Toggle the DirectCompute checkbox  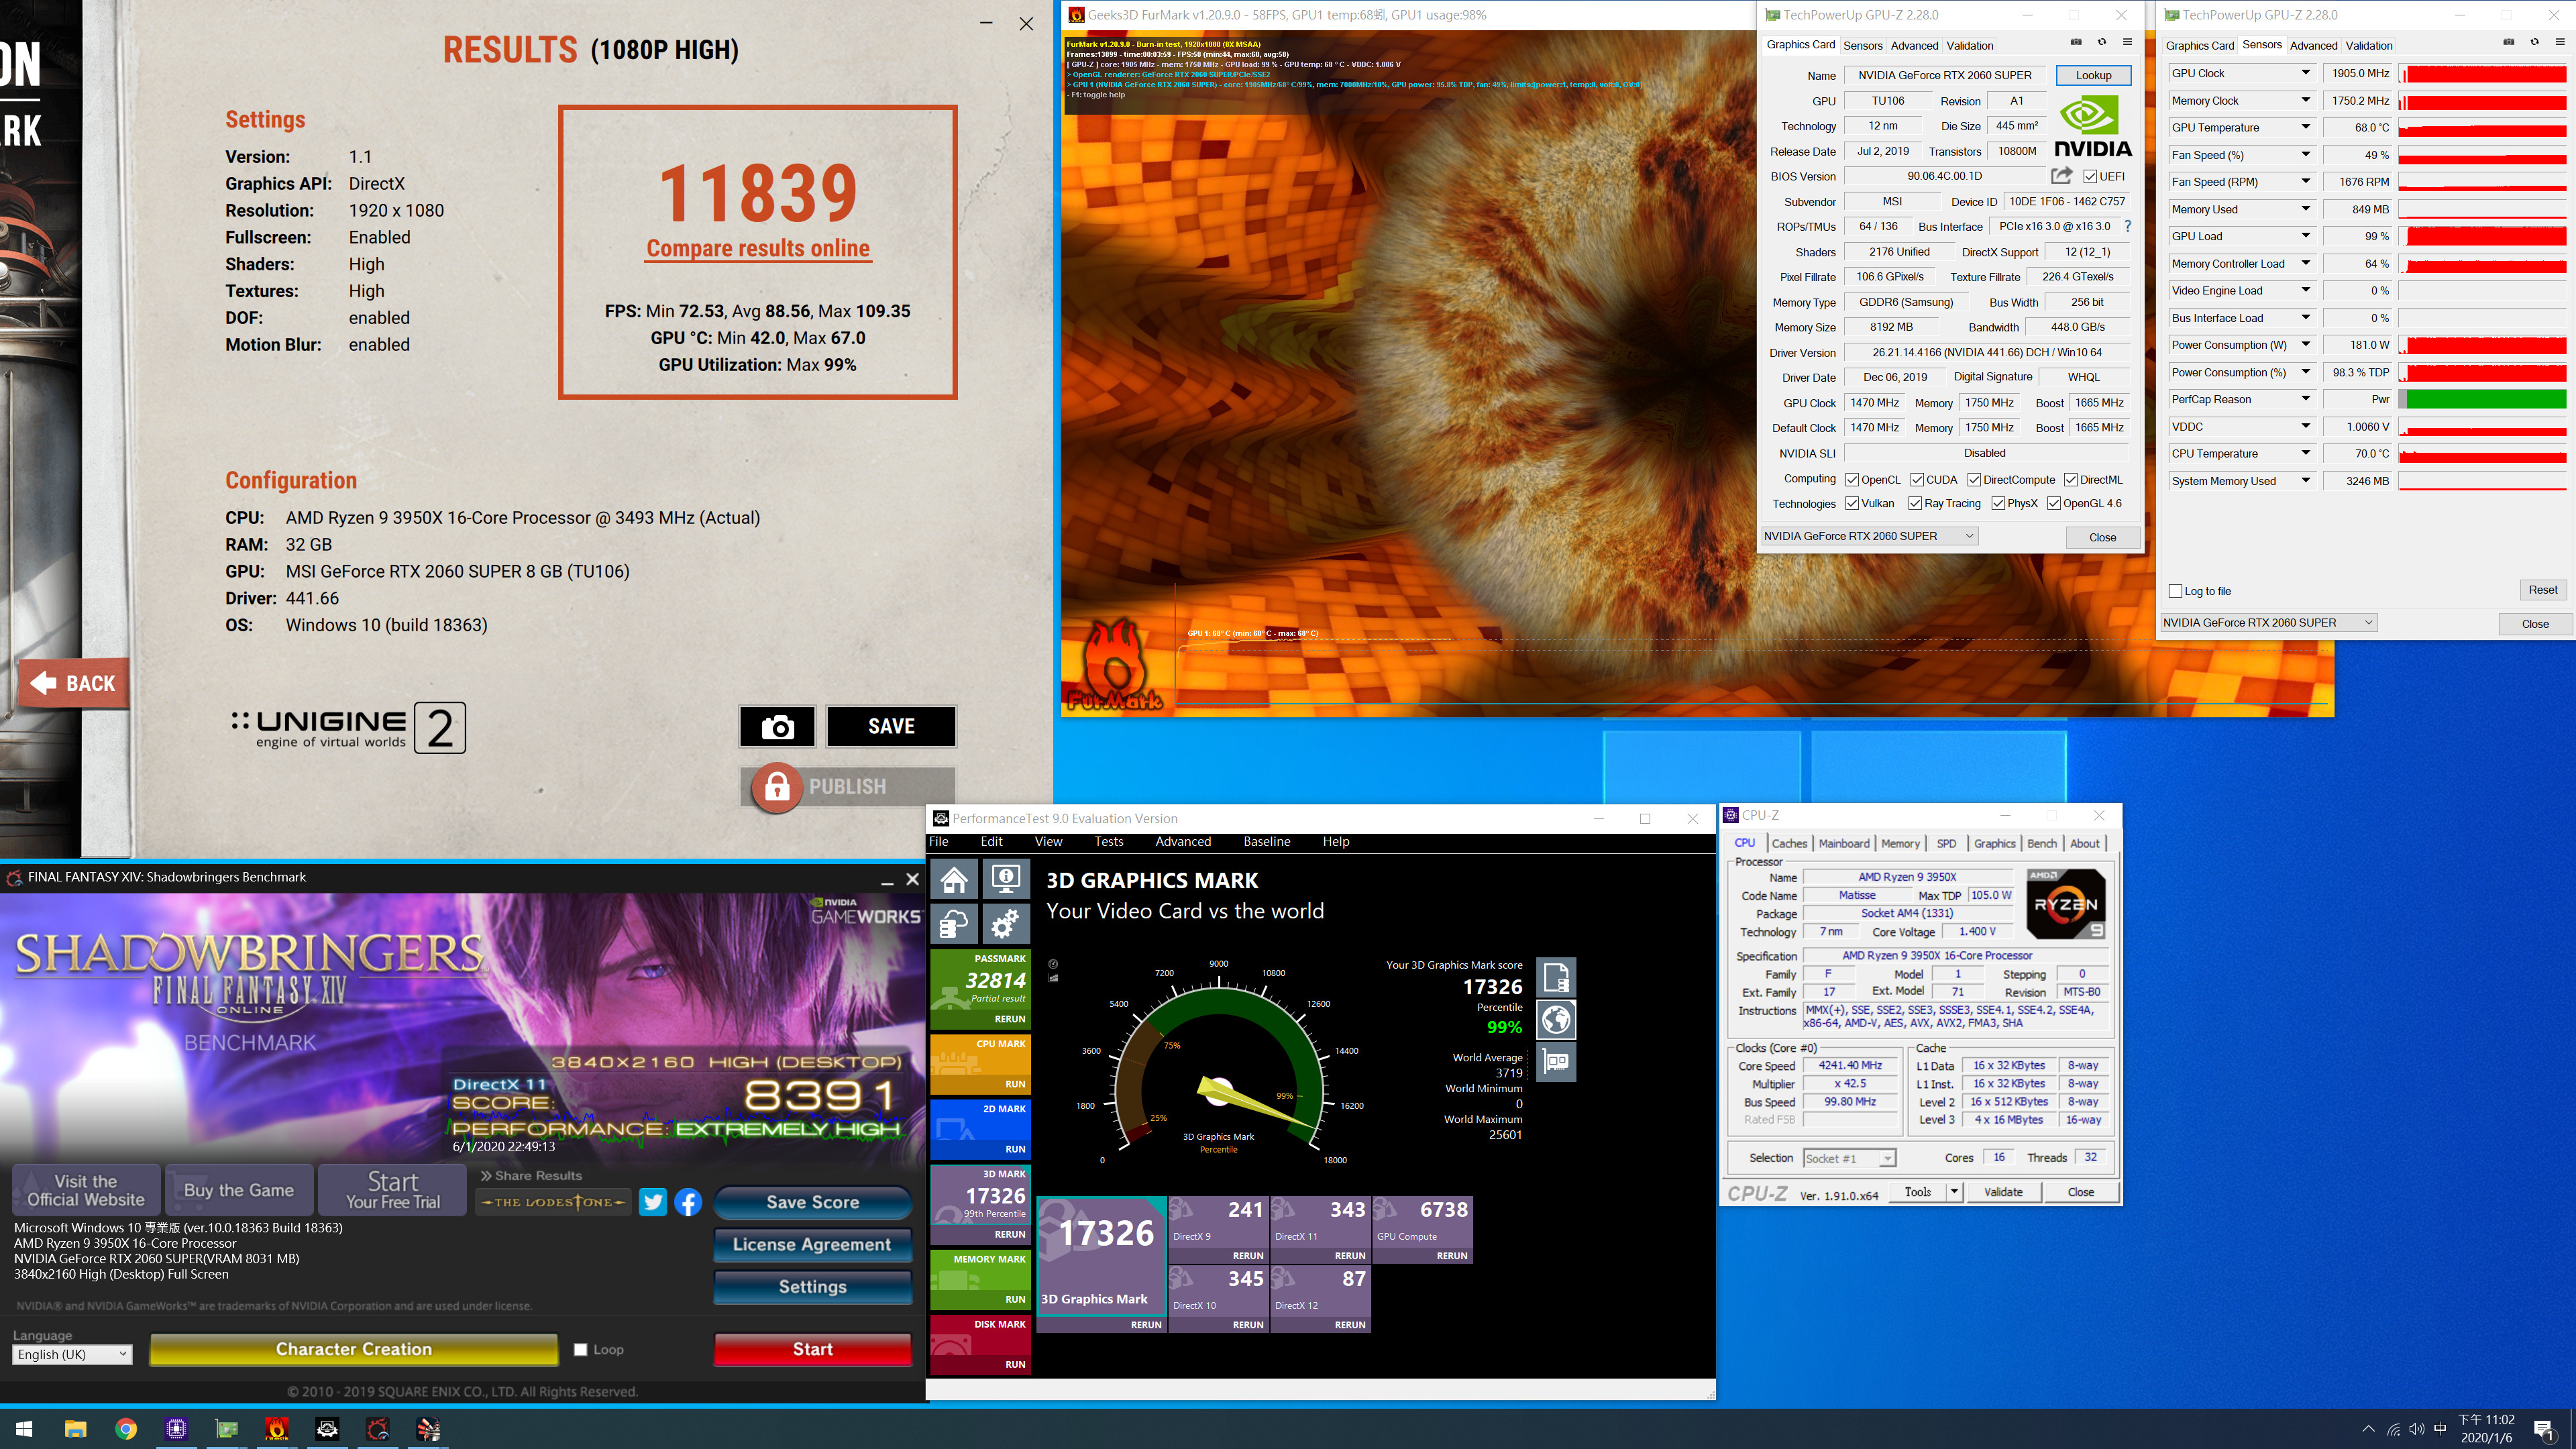click(x=1974, y=480)
